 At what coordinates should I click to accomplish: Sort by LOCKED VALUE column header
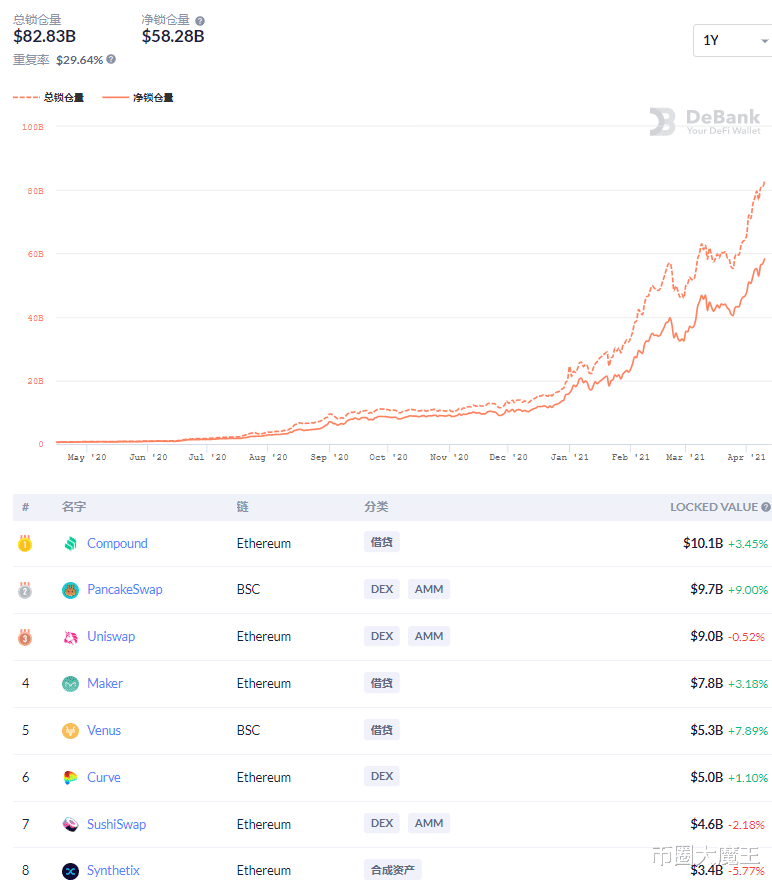tap(714, 507)
